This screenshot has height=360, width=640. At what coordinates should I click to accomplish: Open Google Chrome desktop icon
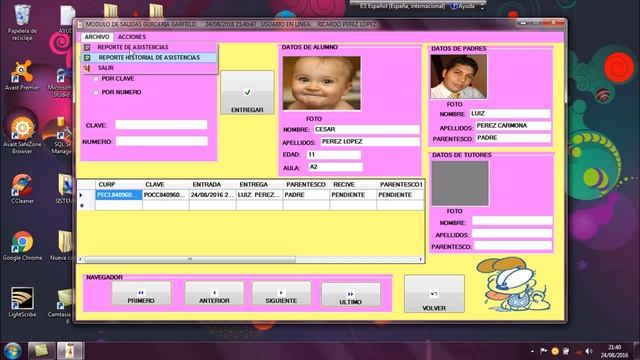tap(22, 246)
